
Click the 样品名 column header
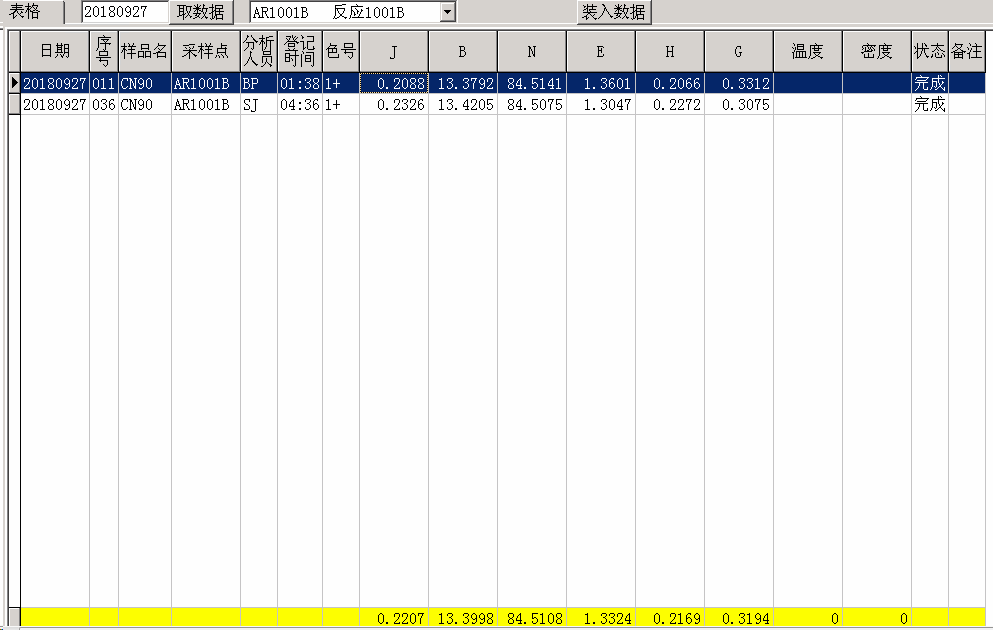point(144,51)
